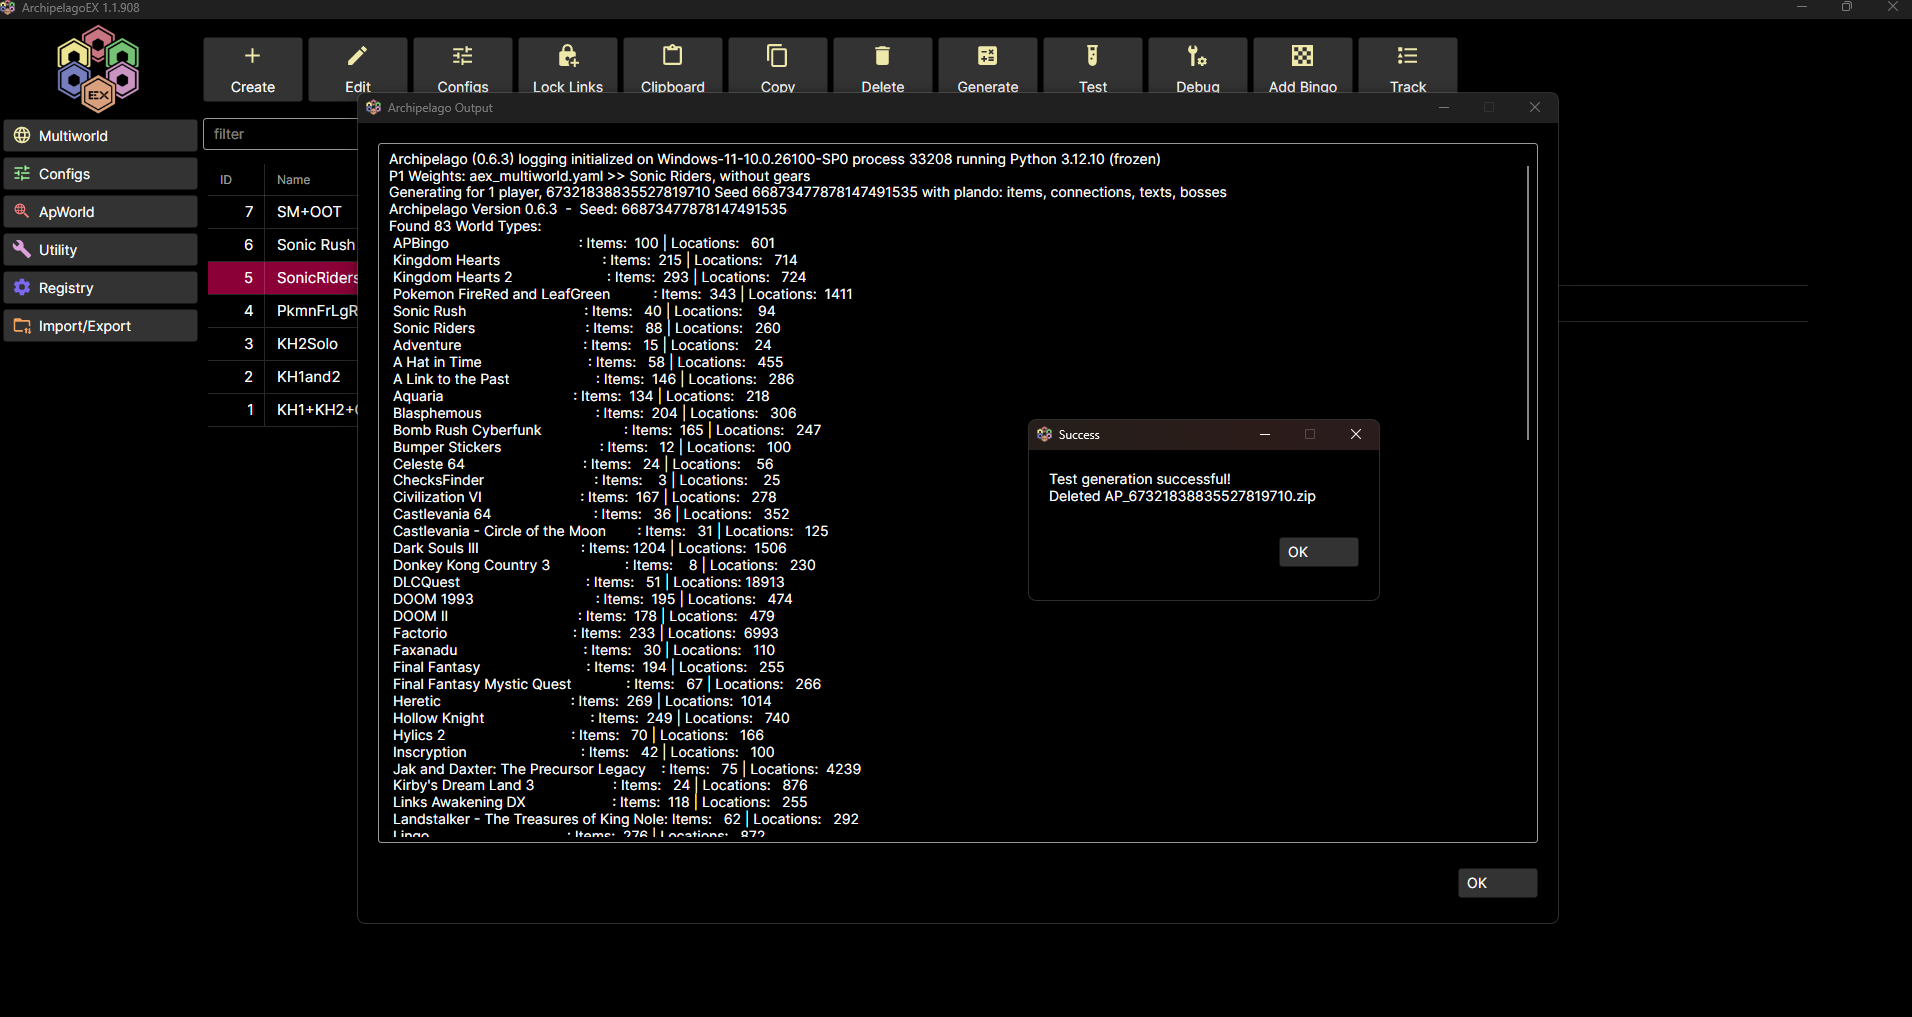Viewport: 1912px width, 1017px height.
Task: Click the 'Factorio' log line
Action: pyautogui.click(x=586, y=633)
